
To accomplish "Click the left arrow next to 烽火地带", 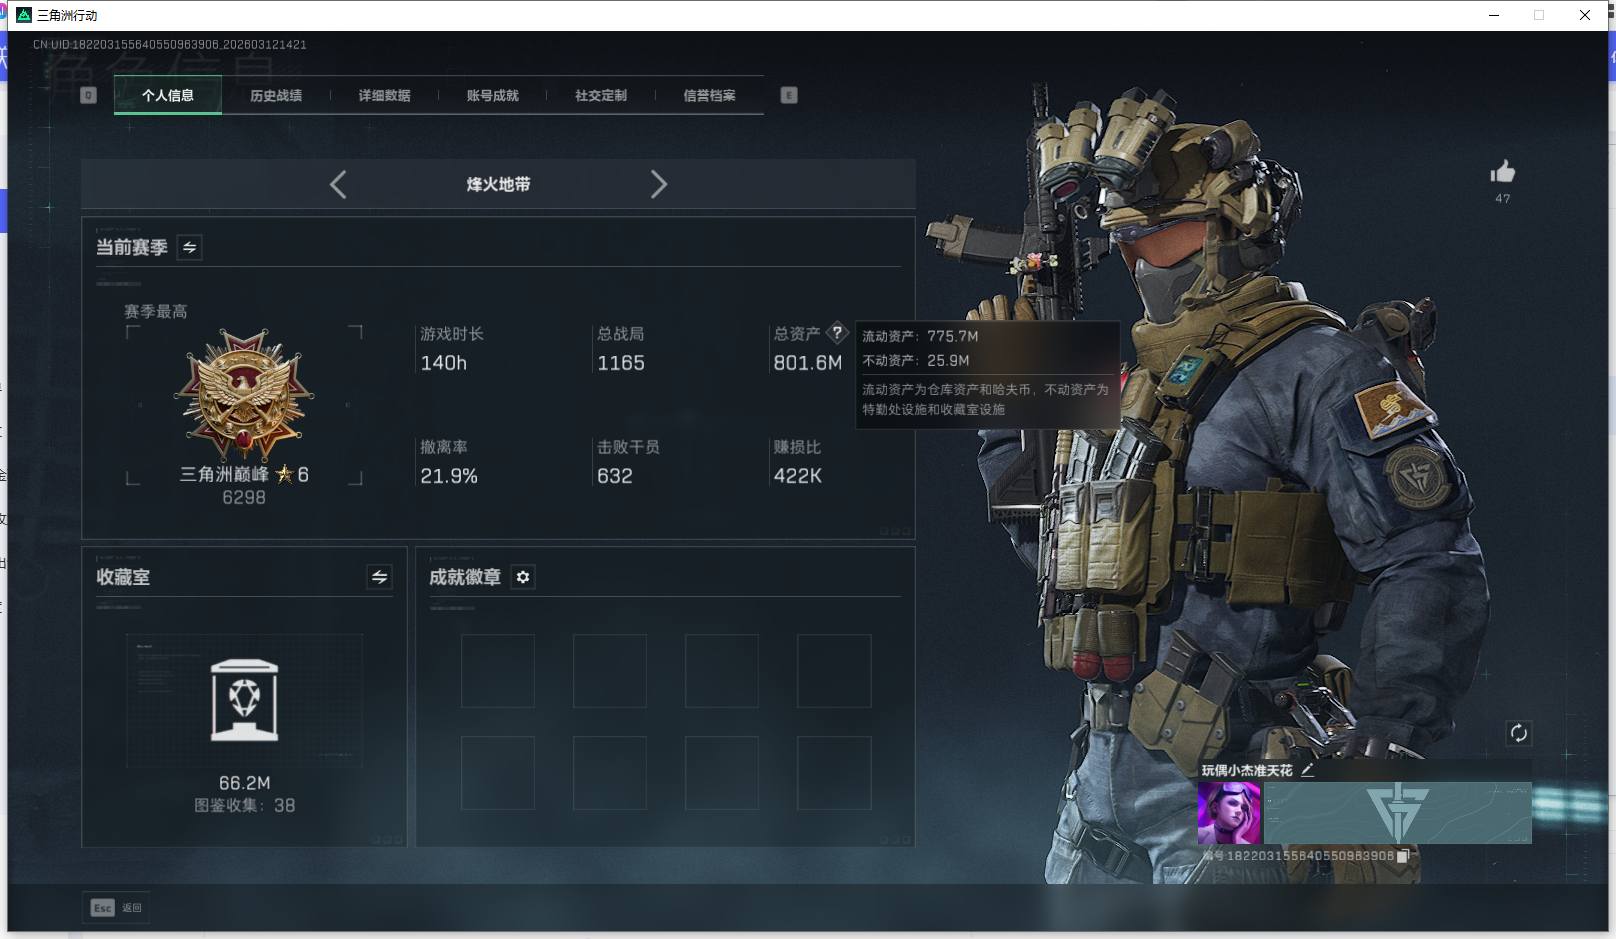I will 338,184.
